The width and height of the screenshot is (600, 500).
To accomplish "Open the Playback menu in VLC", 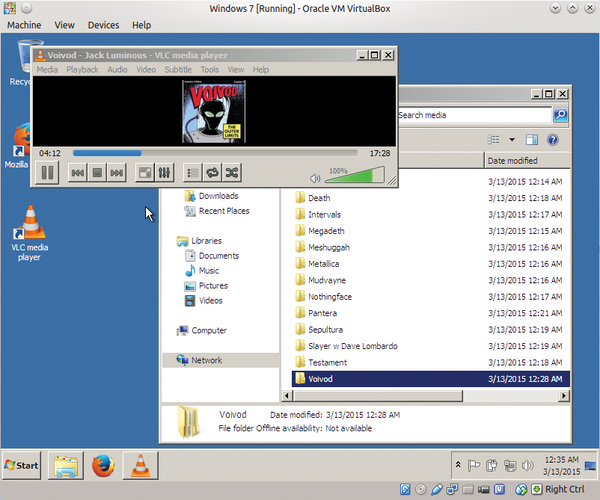I will 82,70.
